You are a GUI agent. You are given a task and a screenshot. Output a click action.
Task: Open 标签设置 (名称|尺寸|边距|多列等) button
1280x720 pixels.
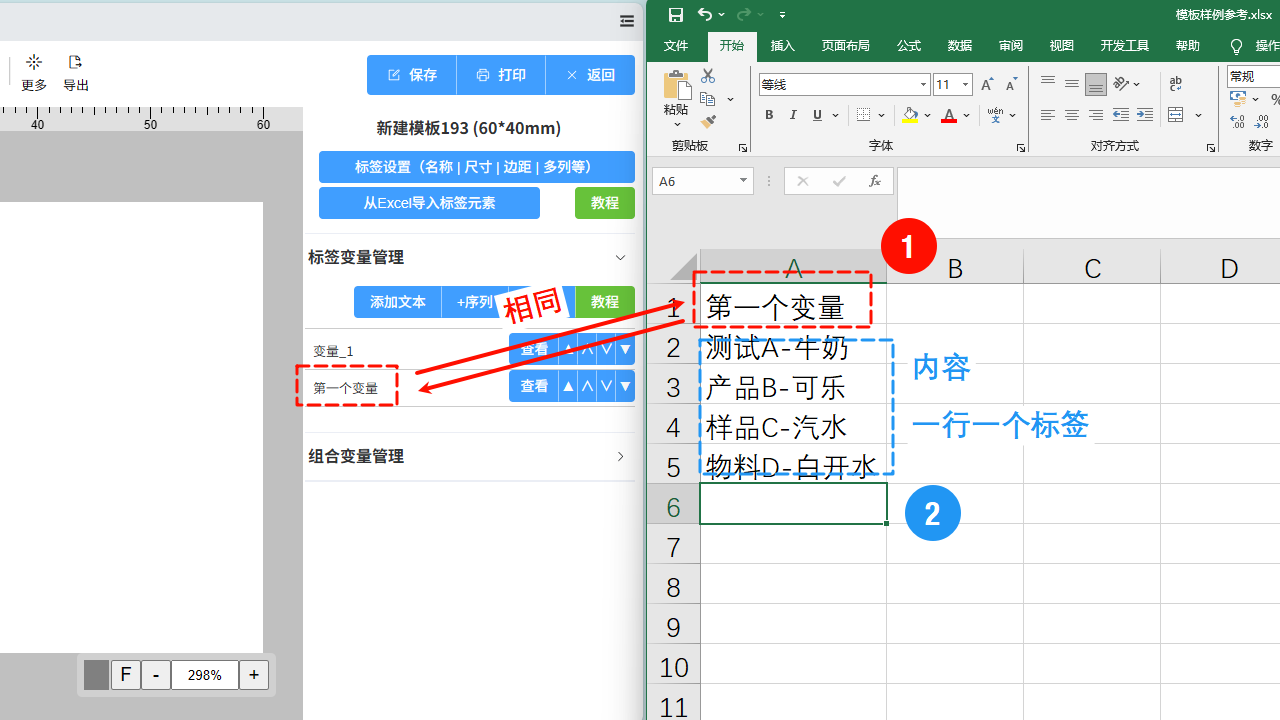(477, 167)
